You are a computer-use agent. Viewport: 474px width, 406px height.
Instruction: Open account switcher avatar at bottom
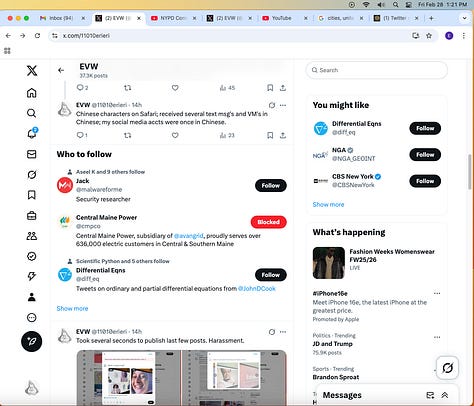click(x=32, y=389)
